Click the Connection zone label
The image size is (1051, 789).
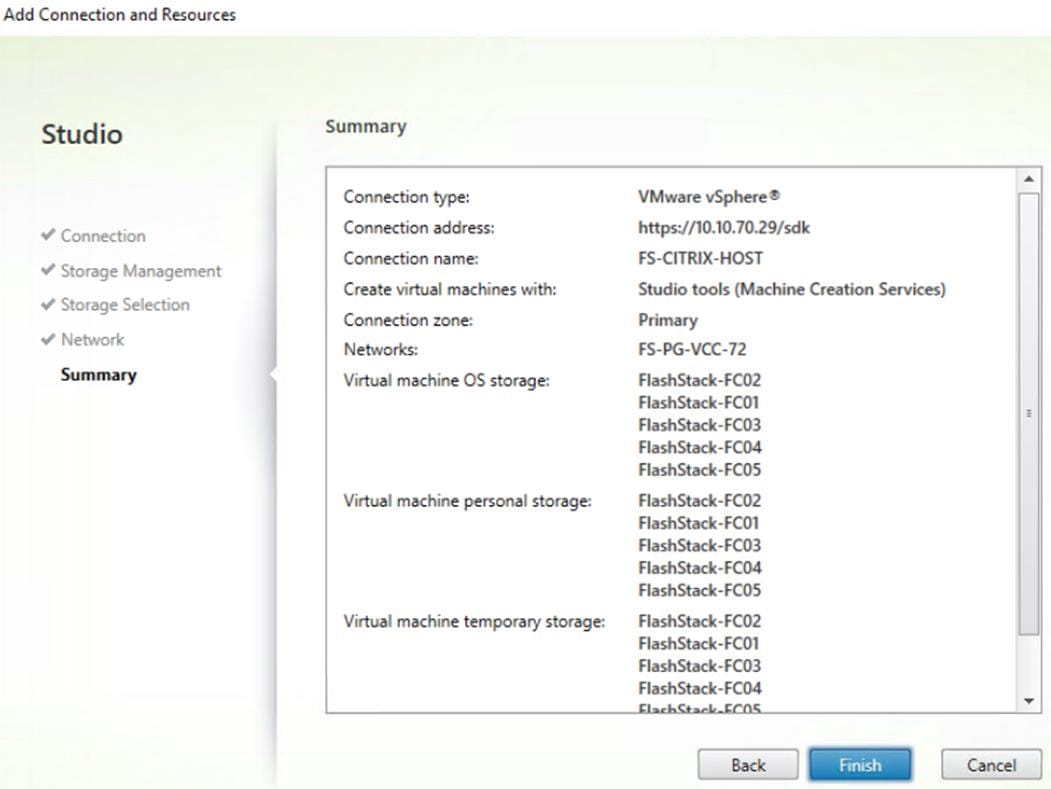click(408, 320)
